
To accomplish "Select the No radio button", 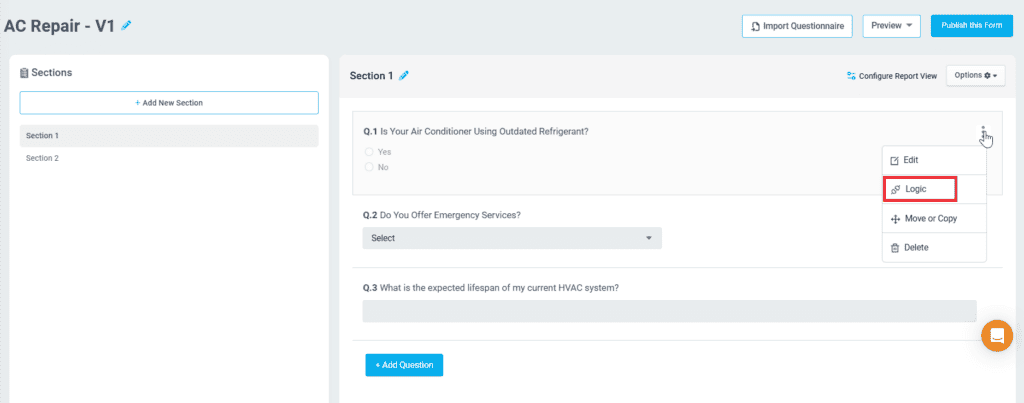I will pyautogui.click(x=369, y=167).
